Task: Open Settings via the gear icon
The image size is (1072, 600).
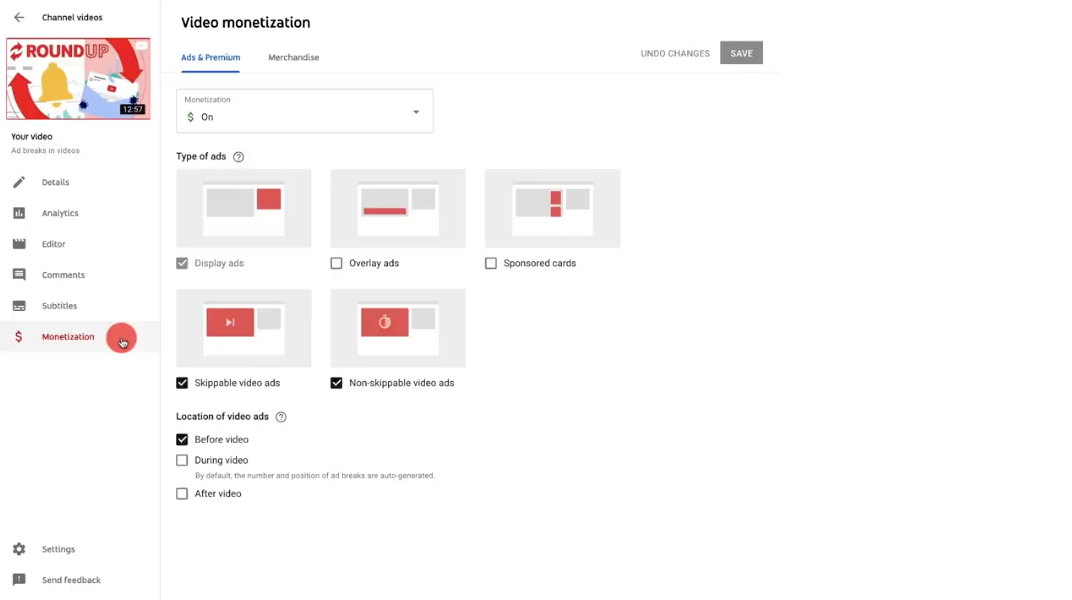Action: [19, 549]
